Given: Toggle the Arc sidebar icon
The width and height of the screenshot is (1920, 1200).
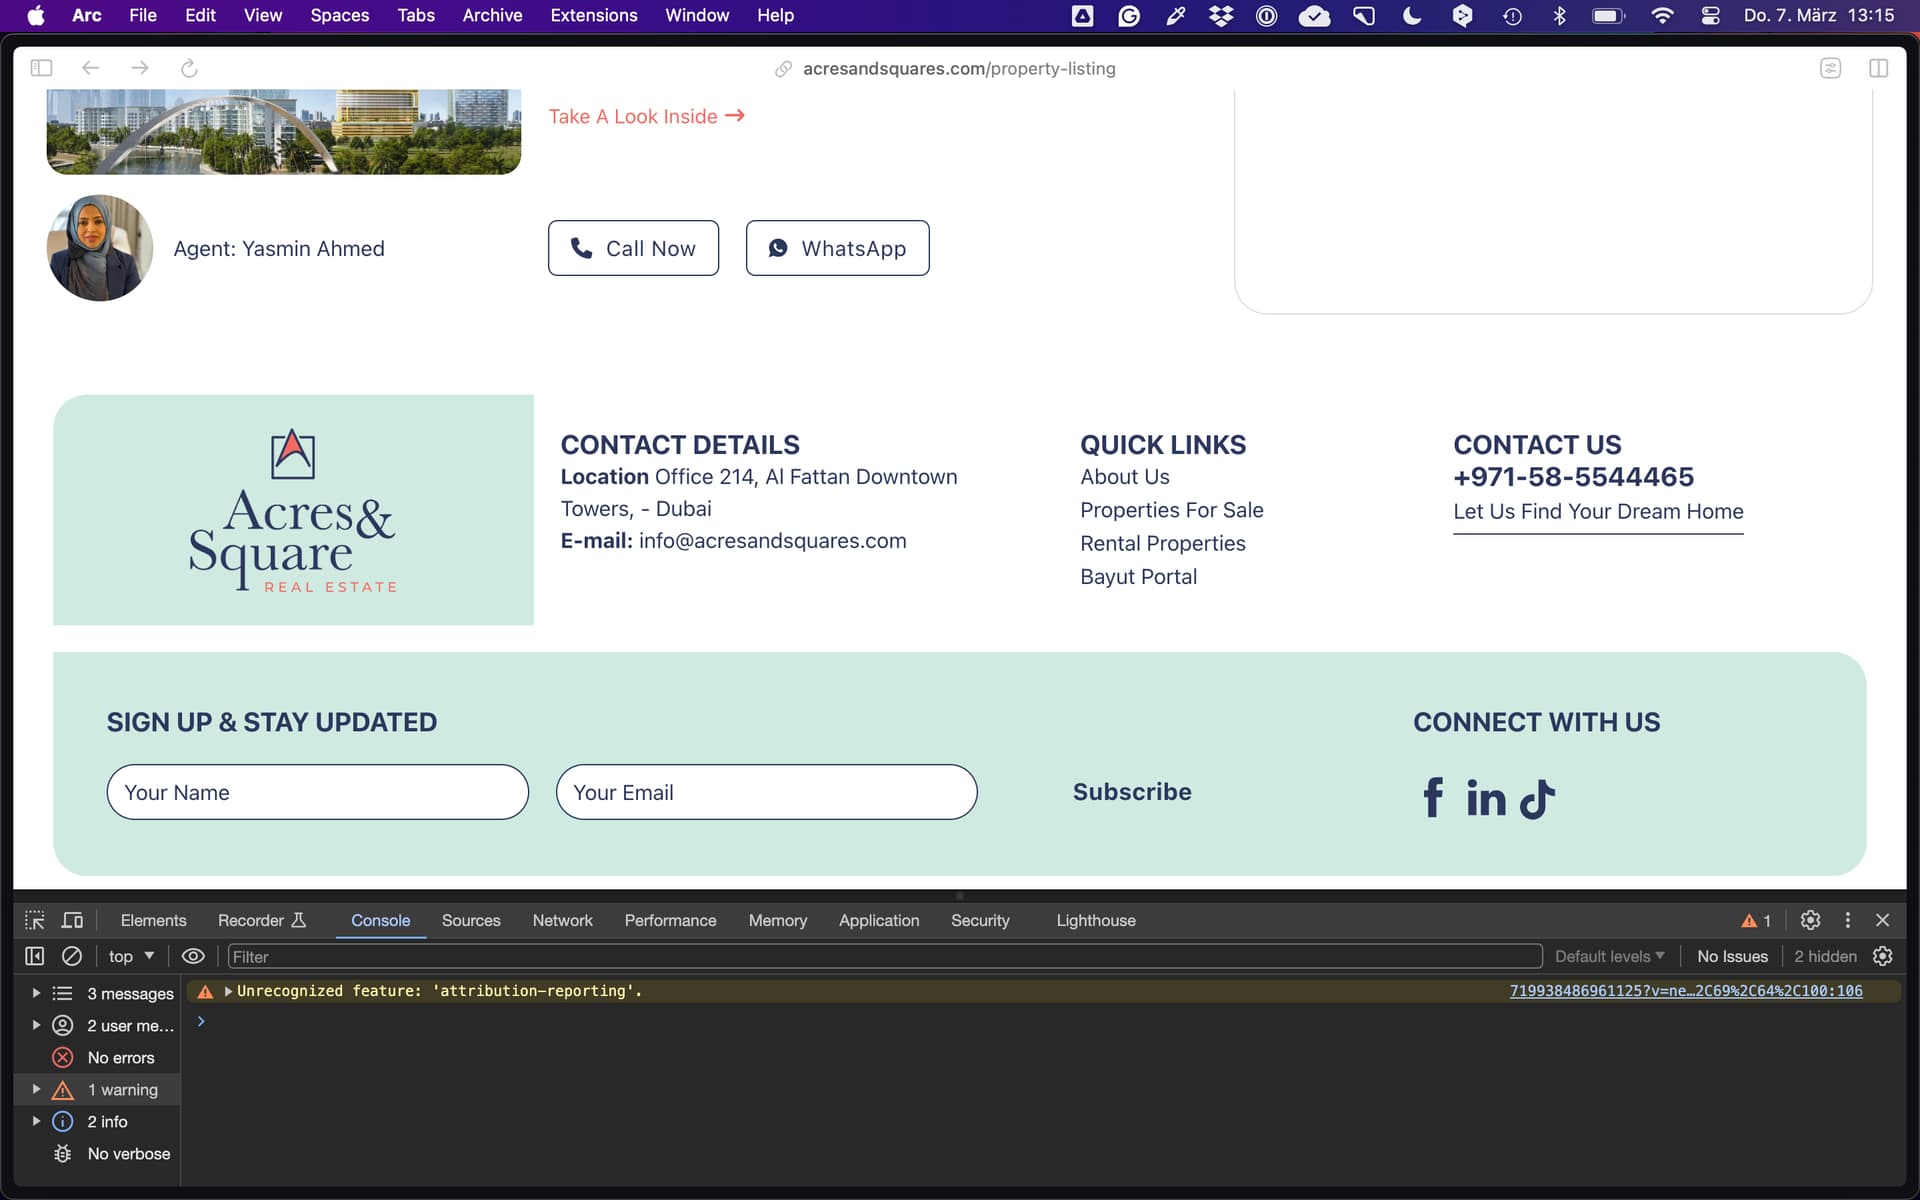Looking at the screenshot, I should tap(41, 68).
